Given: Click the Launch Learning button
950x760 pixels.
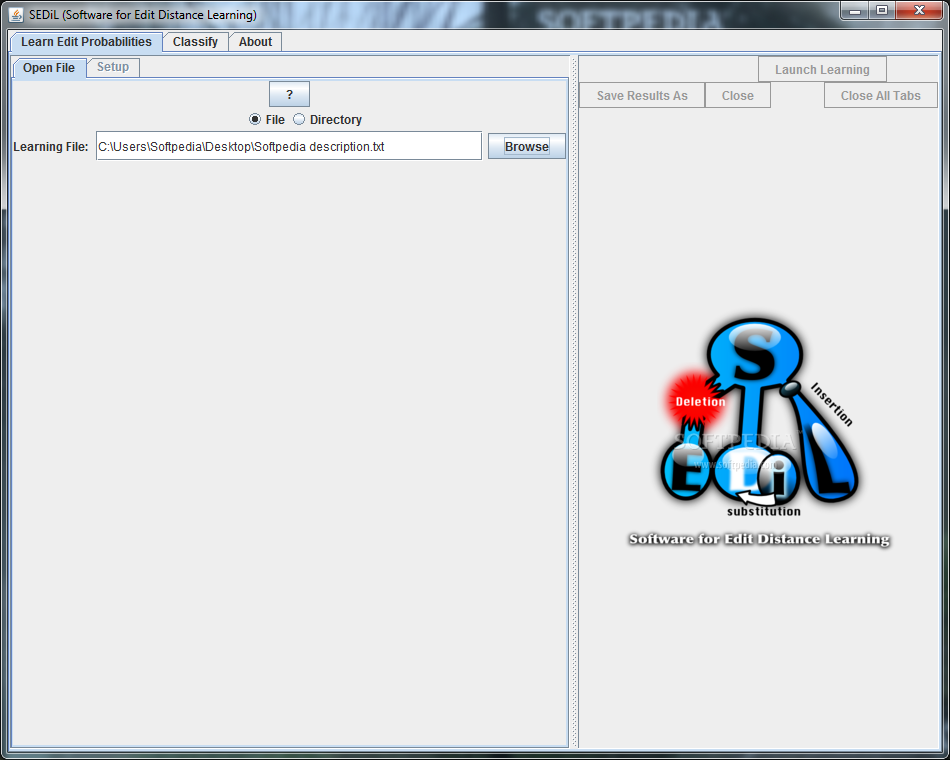Looking at the screenshot, I should pos(822,69).
